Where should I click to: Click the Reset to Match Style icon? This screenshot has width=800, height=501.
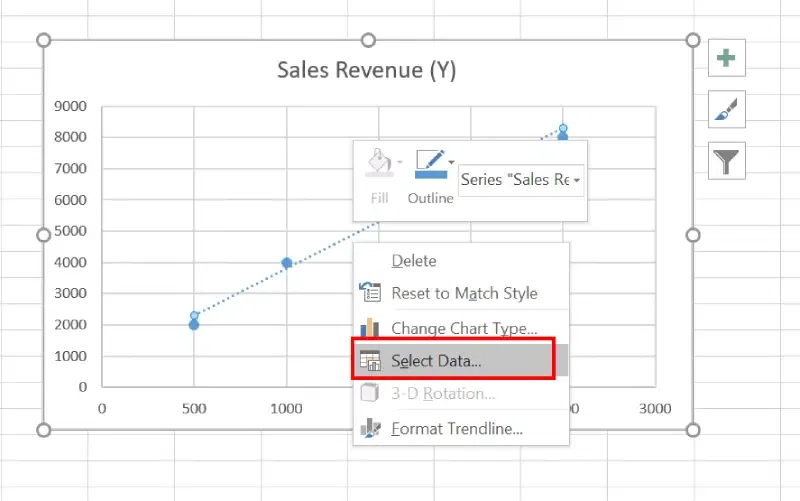[370, 293]
